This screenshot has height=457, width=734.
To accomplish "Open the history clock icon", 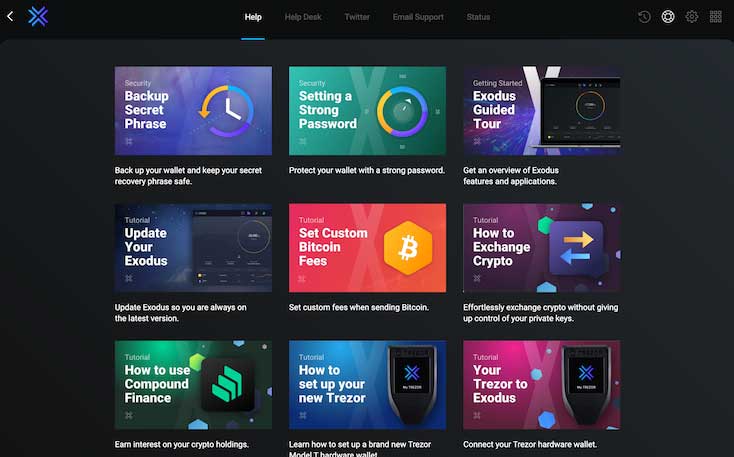I will [645, 17].
